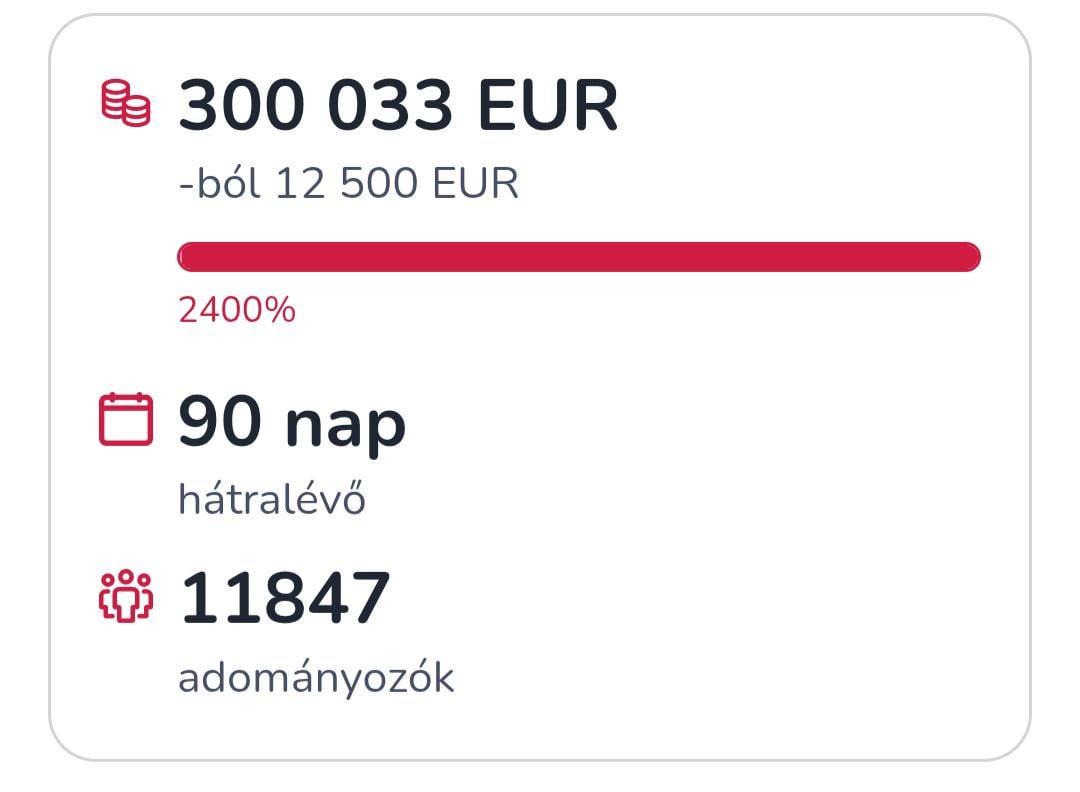Viewport: 1080px width, 792px height.
Task: Click the empty area right of "11847"
Action: click(x=700, y=598)
